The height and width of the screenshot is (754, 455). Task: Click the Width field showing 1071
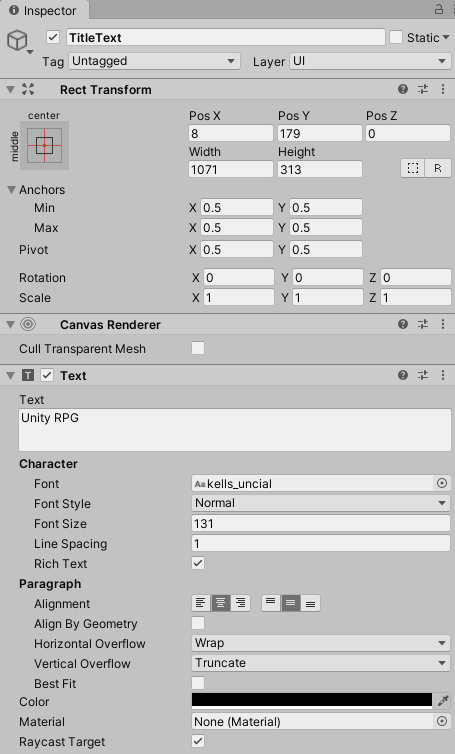231,169
